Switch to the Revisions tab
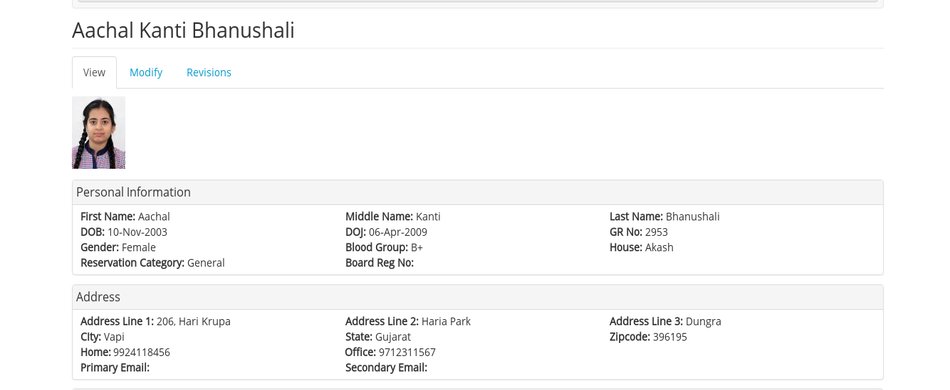This screenshot has width=950, height=390. coord(208,73)
